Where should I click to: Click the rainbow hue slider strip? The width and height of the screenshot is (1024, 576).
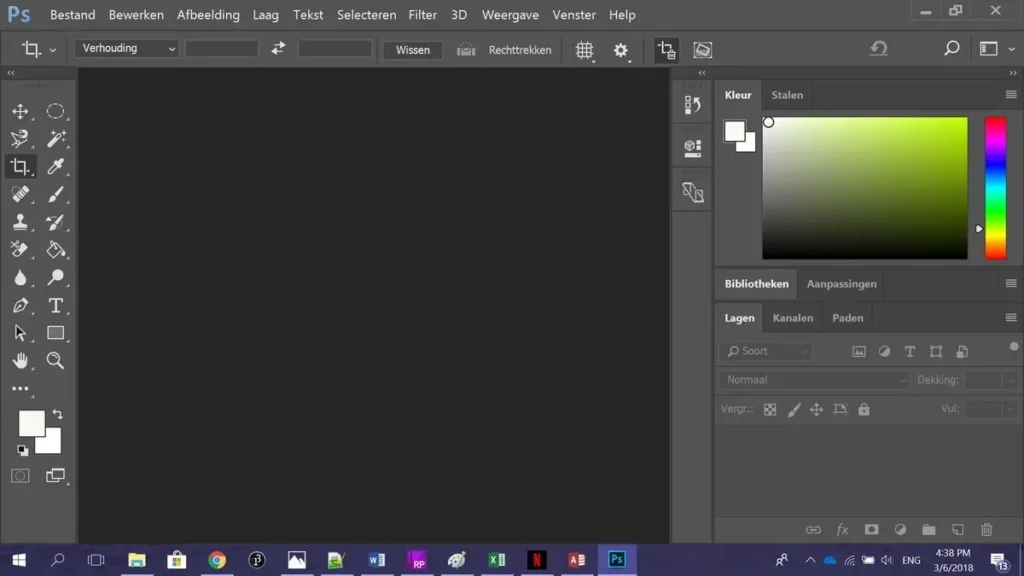click(x=995, y=188)
